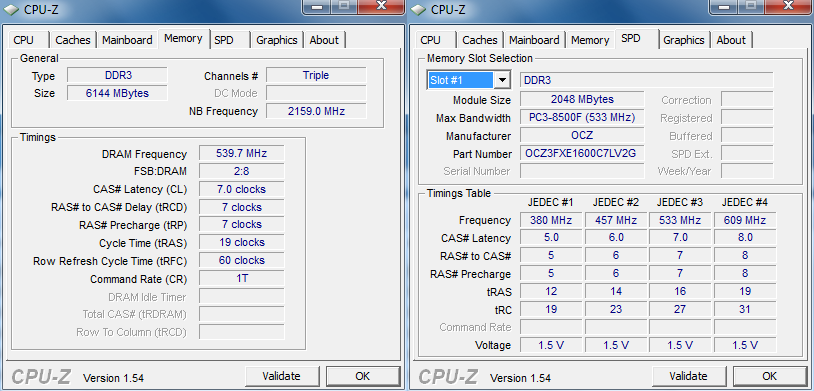Click the FSB:DRAM 2:8 ratio value
Viewport: 814px width, 391px height.
tap(241, 171)
